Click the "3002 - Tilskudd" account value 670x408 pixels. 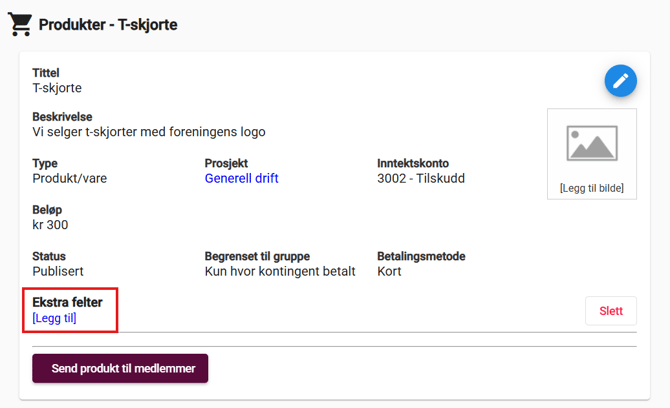(421, 179)
